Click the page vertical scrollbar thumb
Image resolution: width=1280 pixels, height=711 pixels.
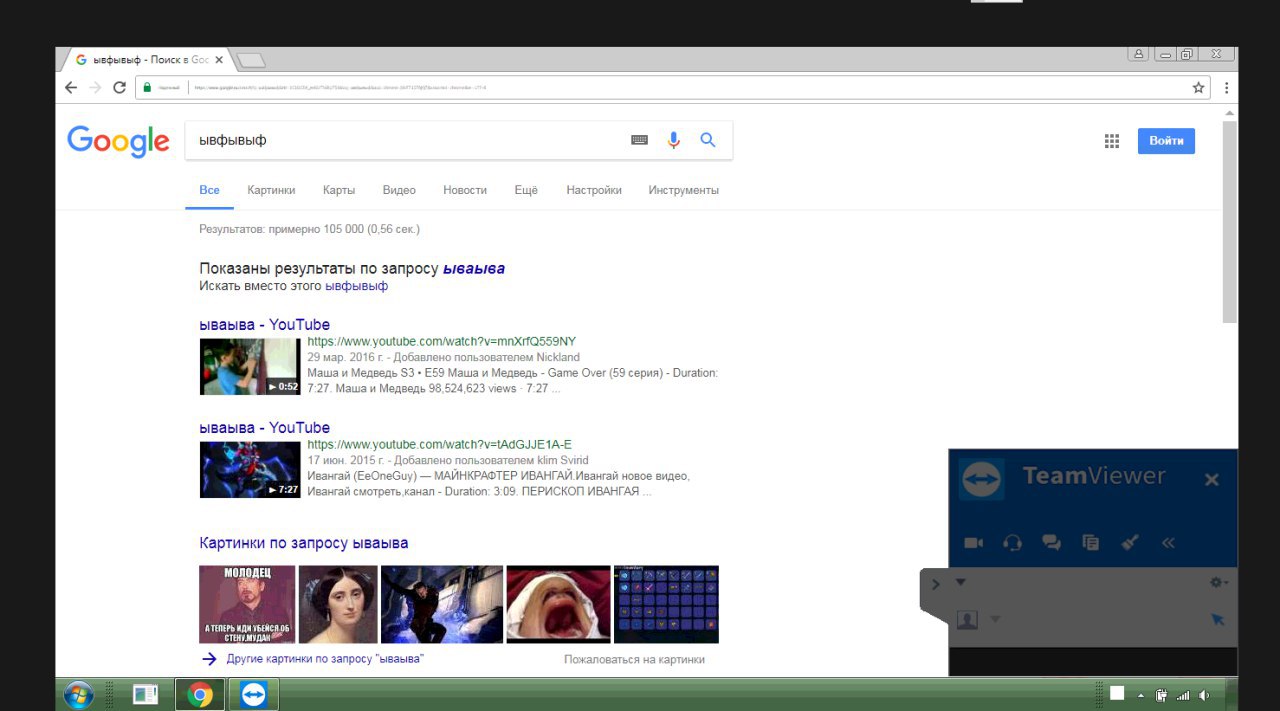(x=1230, y=222)
